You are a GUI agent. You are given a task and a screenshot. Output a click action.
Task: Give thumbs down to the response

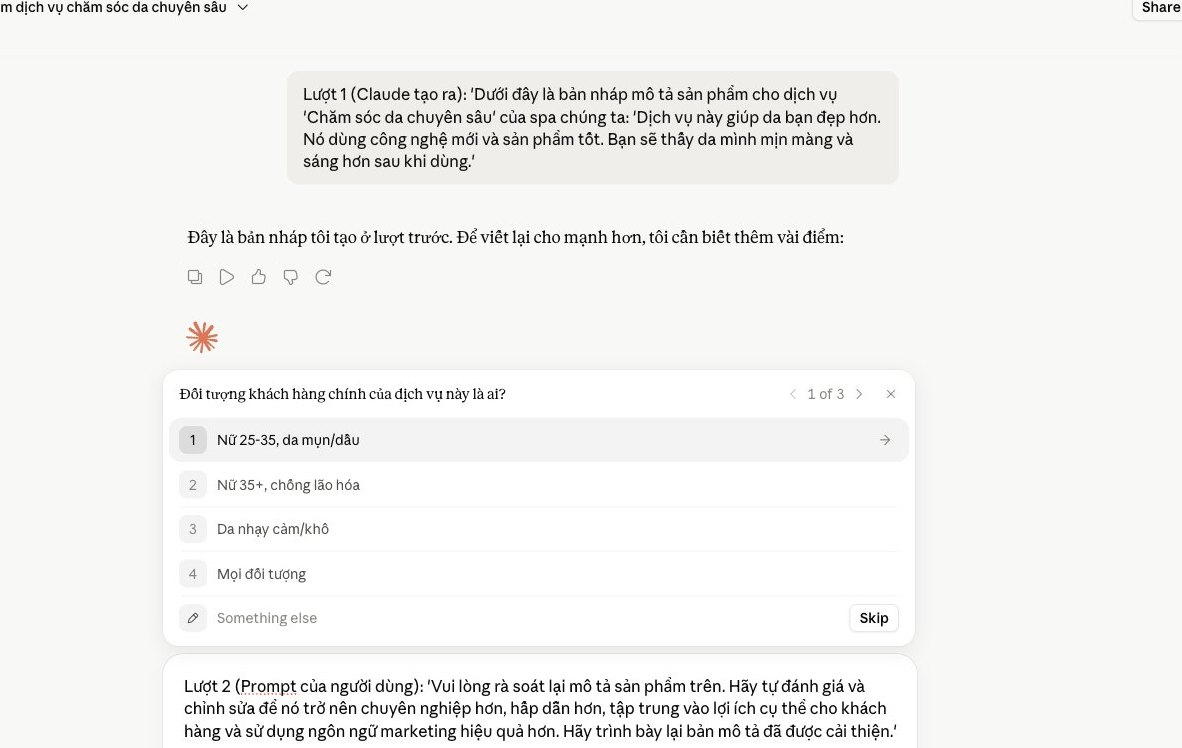(290, 277)
